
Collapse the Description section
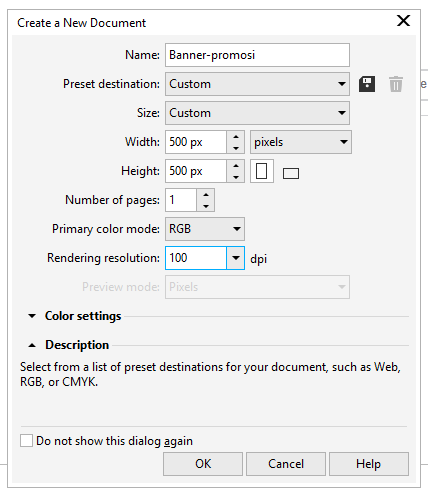[x=32, y=345]
